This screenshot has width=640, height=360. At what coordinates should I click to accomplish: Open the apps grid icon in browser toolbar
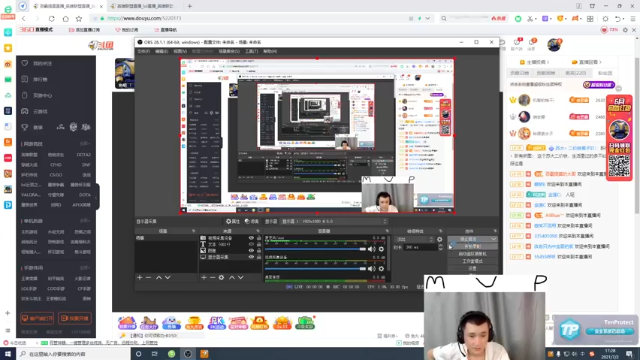pos(590,18)
